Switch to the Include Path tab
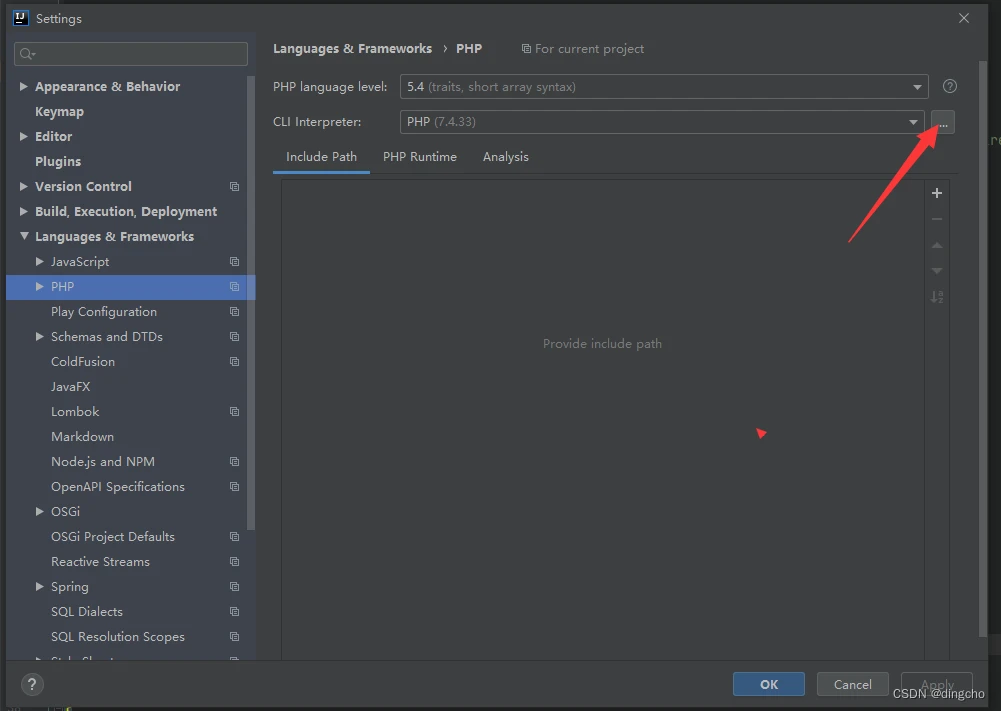The height and width of the screenshot is (711, 1001). (321, 157)
